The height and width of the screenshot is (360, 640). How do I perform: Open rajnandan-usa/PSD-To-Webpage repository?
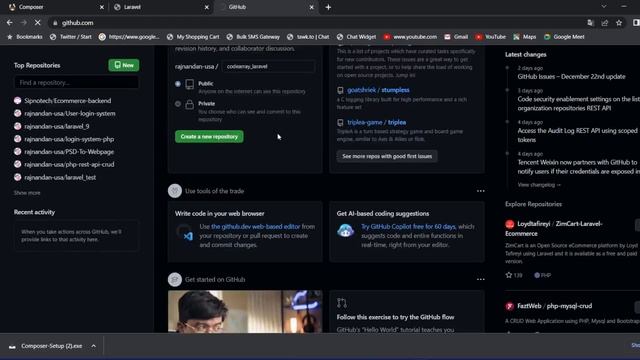point(69,152)
